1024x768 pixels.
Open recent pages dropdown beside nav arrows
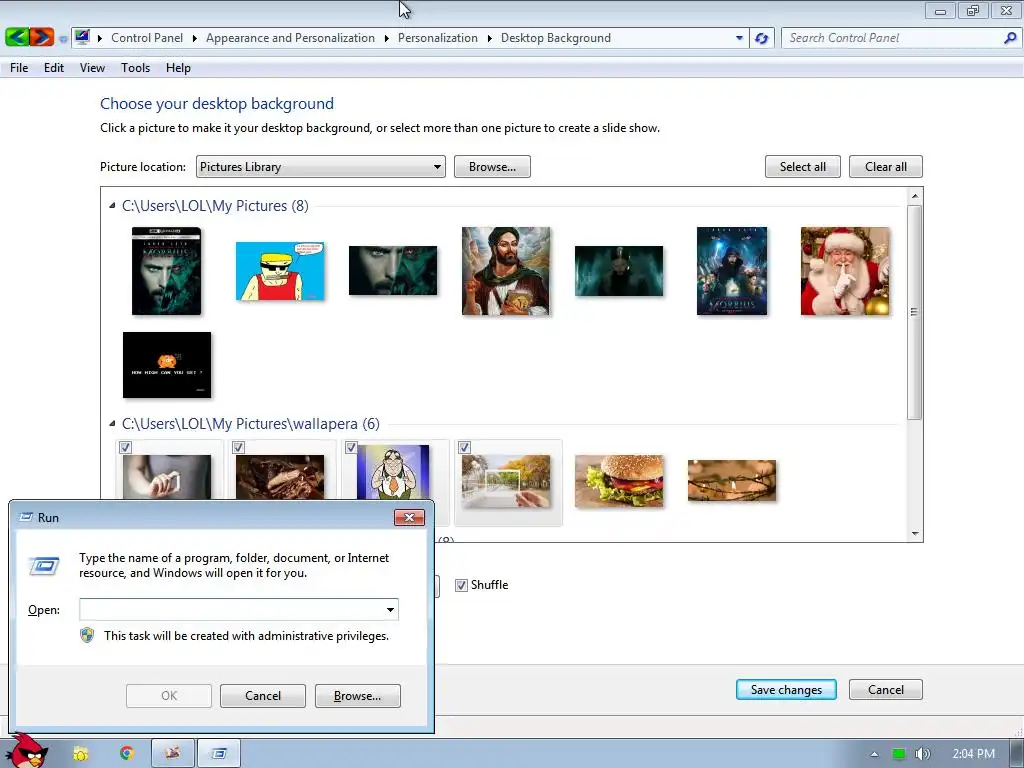(x=63, y=39)
